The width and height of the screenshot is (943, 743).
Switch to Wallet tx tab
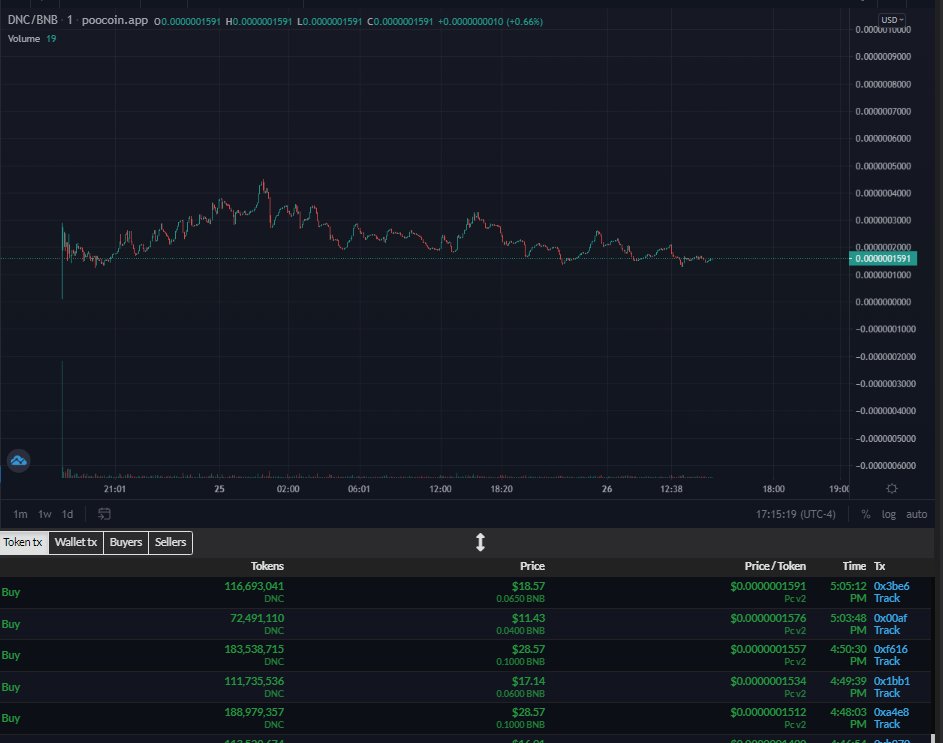click(76, 542)
